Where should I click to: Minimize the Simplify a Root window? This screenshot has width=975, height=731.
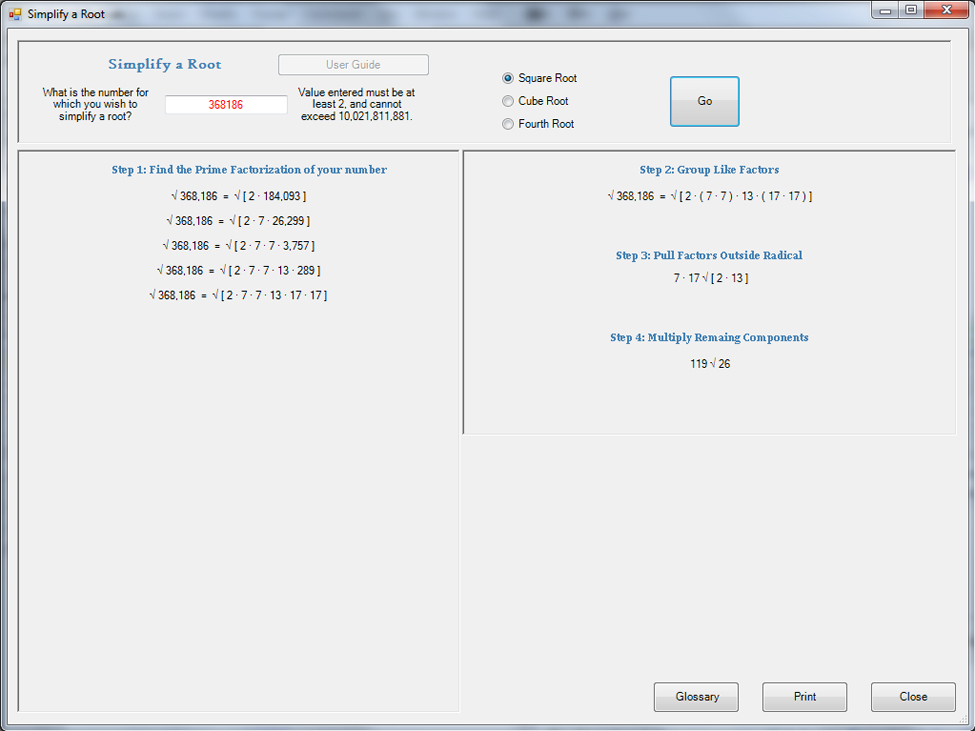point(886,10)
